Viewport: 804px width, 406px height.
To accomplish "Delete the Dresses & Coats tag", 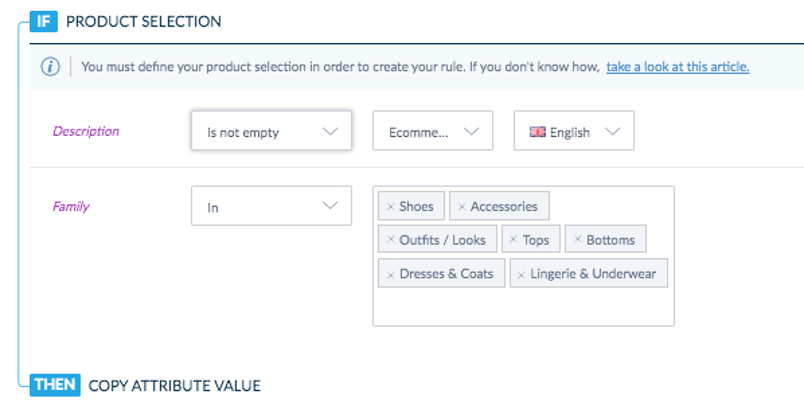I will coord(390,275).
